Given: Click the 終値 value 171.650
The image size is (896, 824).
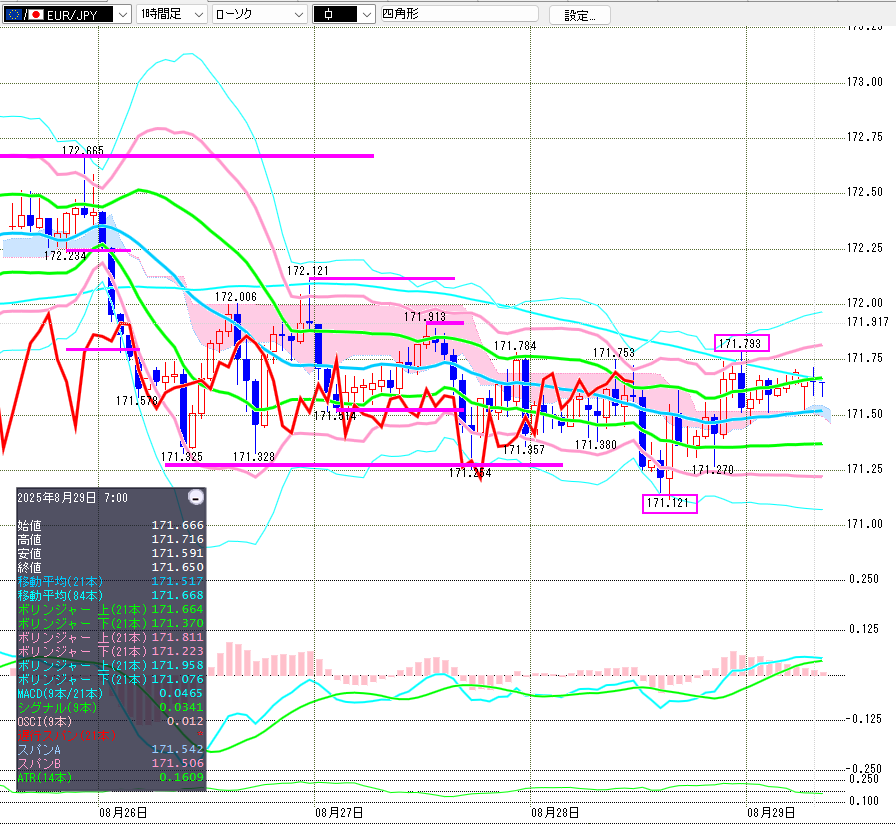Looking at the screenshot, I should click(177, 567).
